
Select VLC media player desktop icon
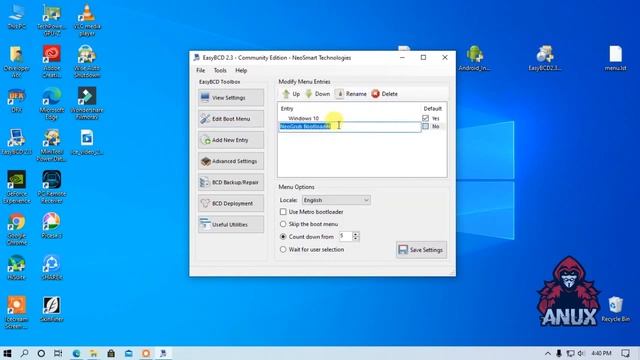[x=87, y=19]
